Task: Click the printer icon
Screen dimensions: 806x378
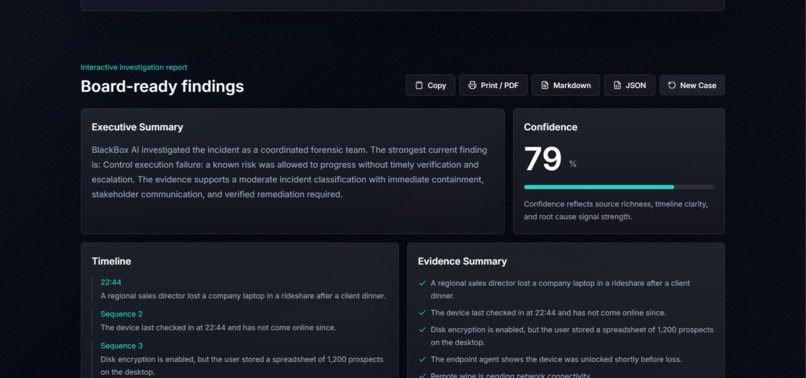Action: [x=472, y=85]
